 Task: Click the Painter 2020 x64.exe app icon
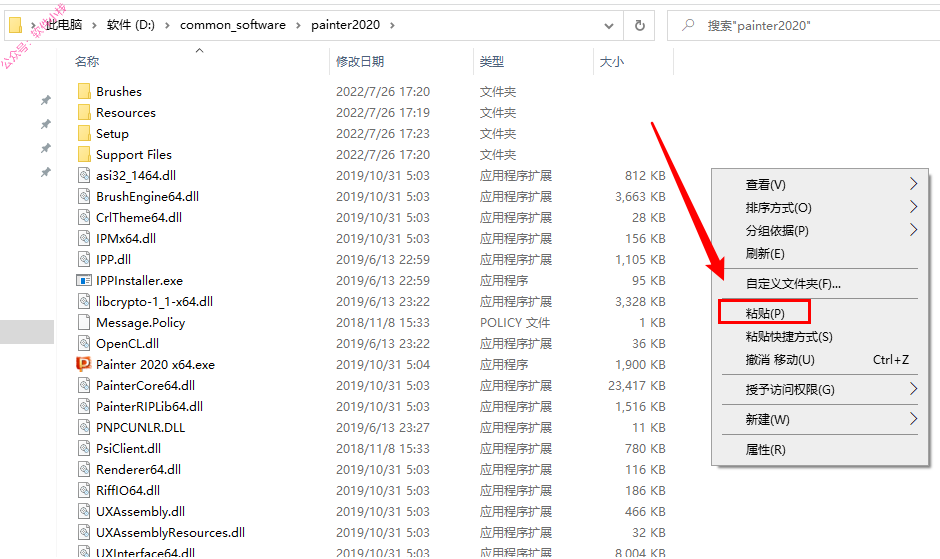84,364
